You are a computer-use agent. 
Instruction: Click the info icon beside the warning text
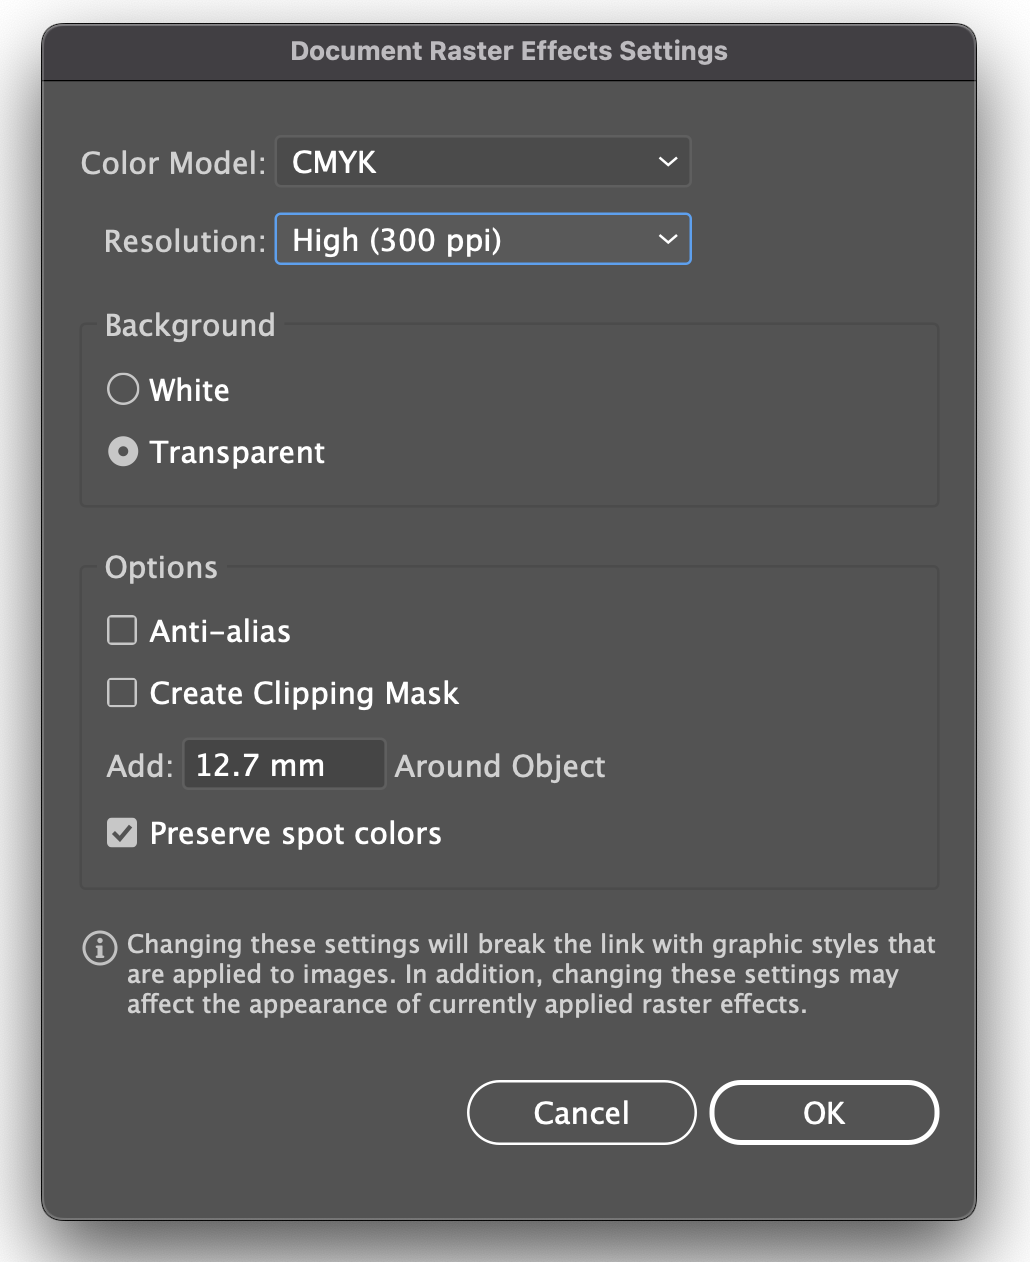(x=99, y=948)
